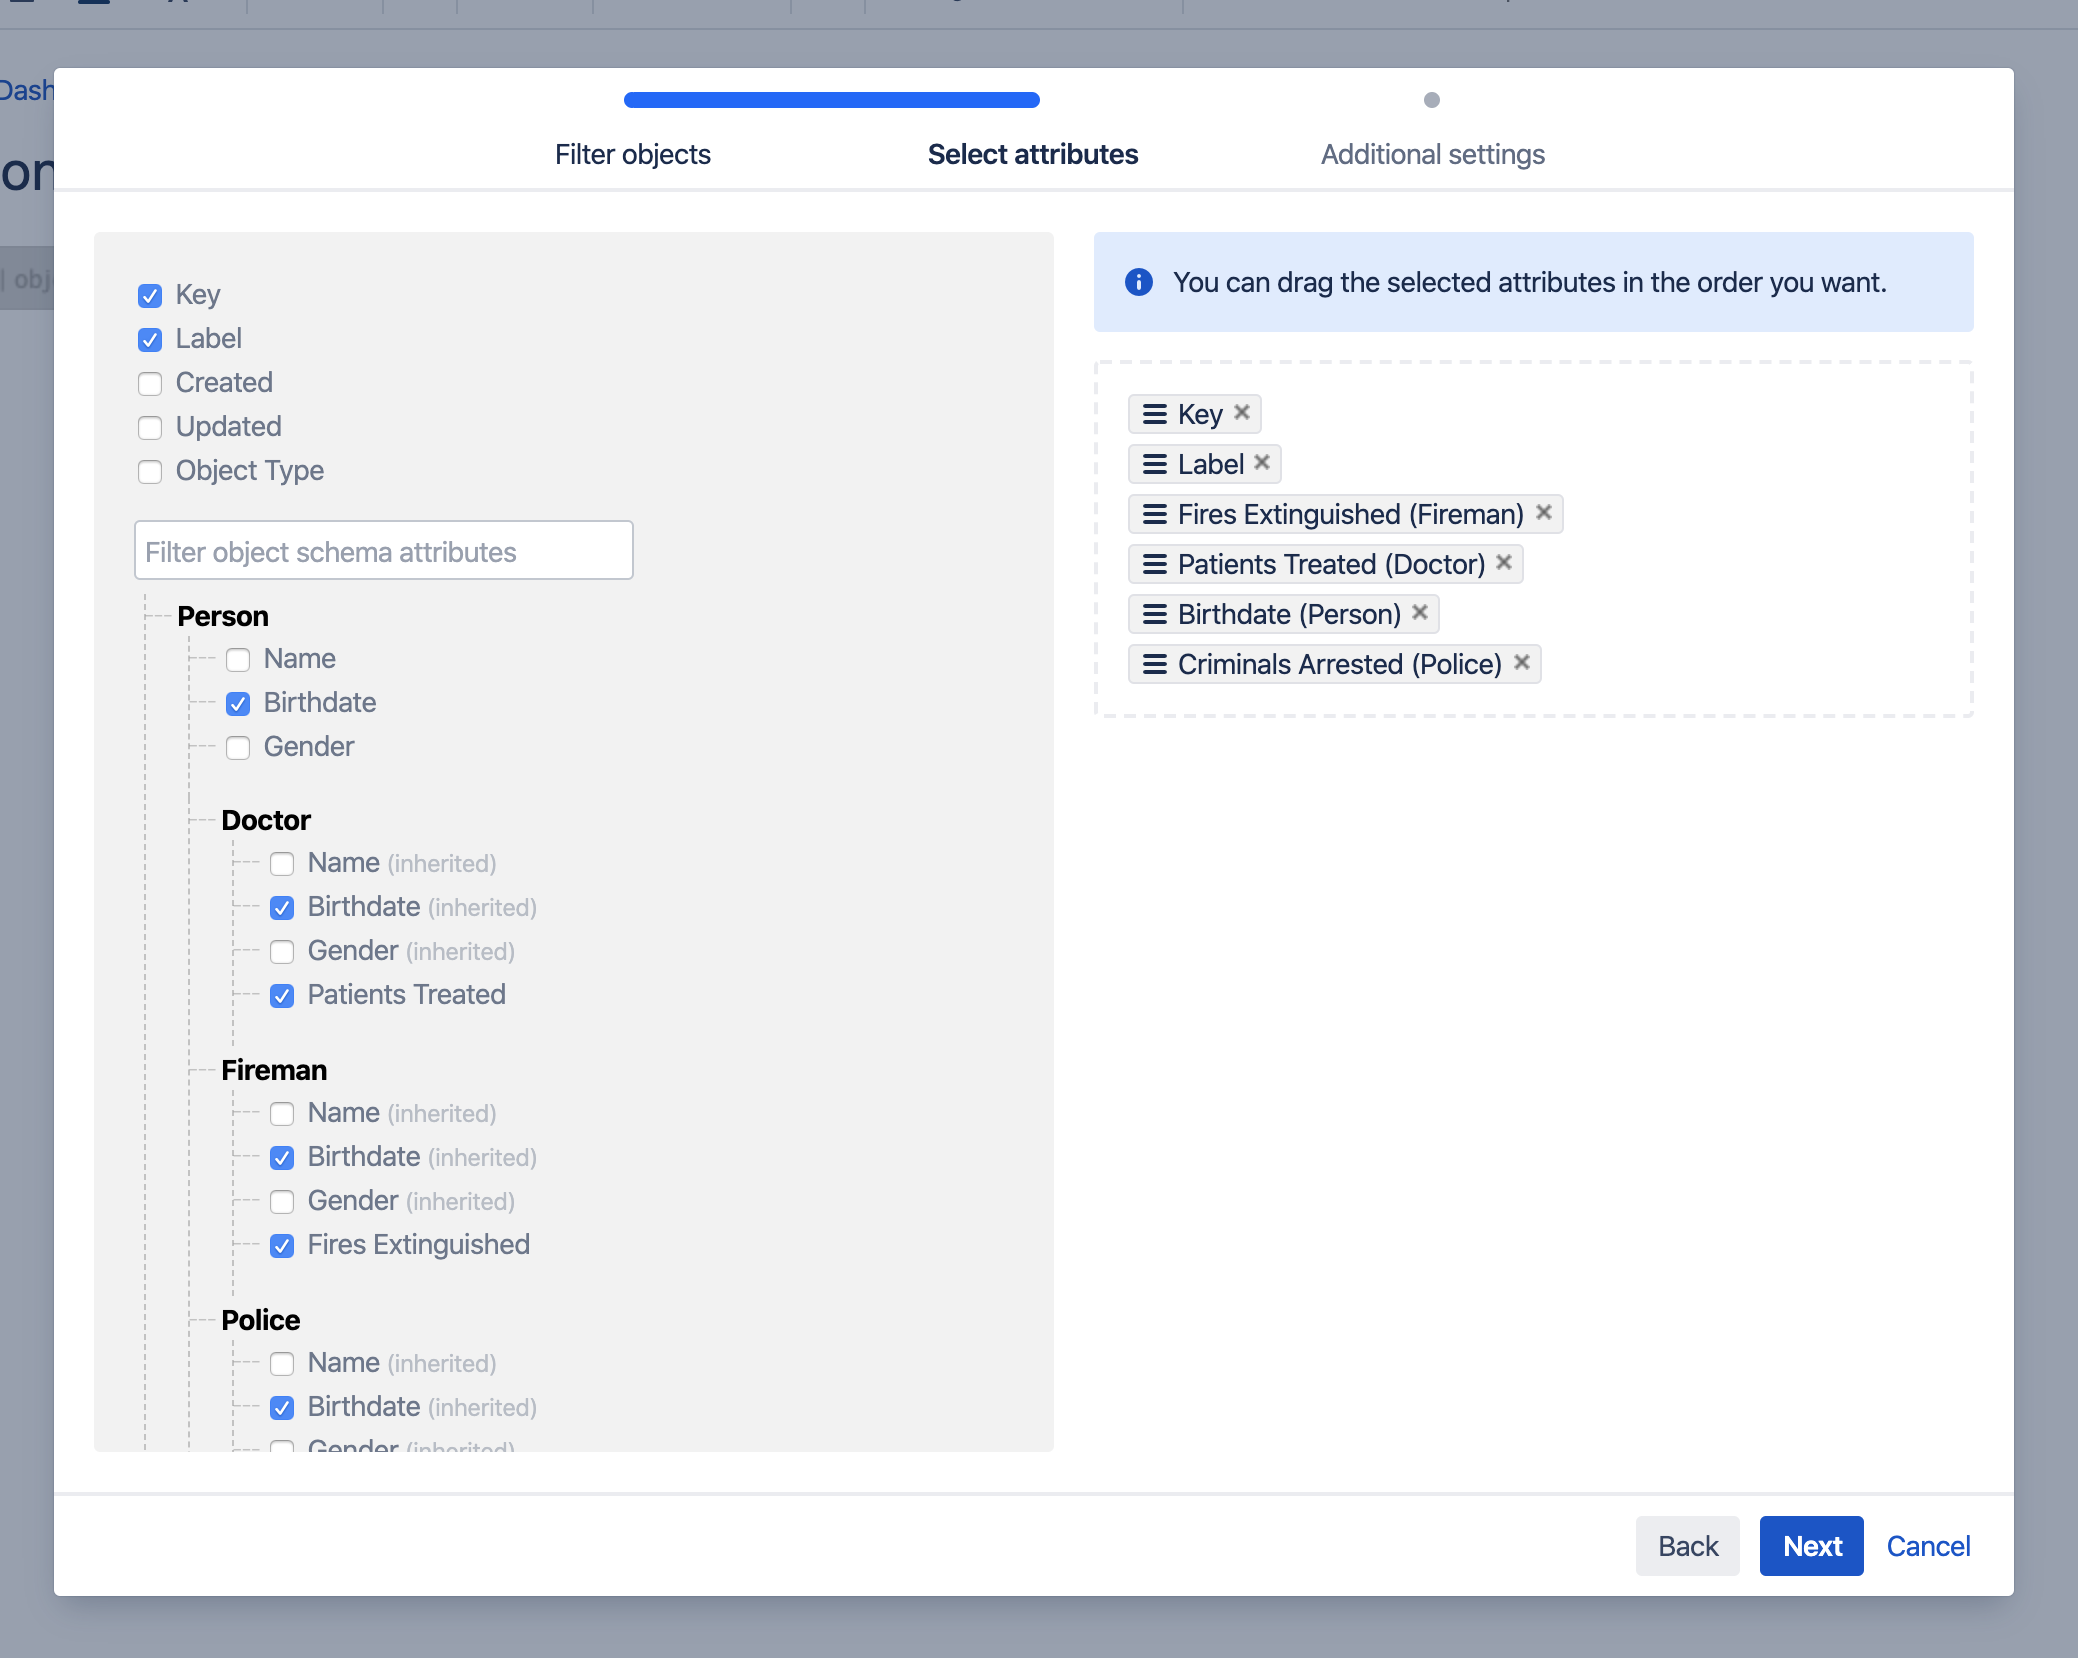Remove Birthdate (Person) attribute tag
Screen dimensions: 2078x1658
tap(1420, 612)
